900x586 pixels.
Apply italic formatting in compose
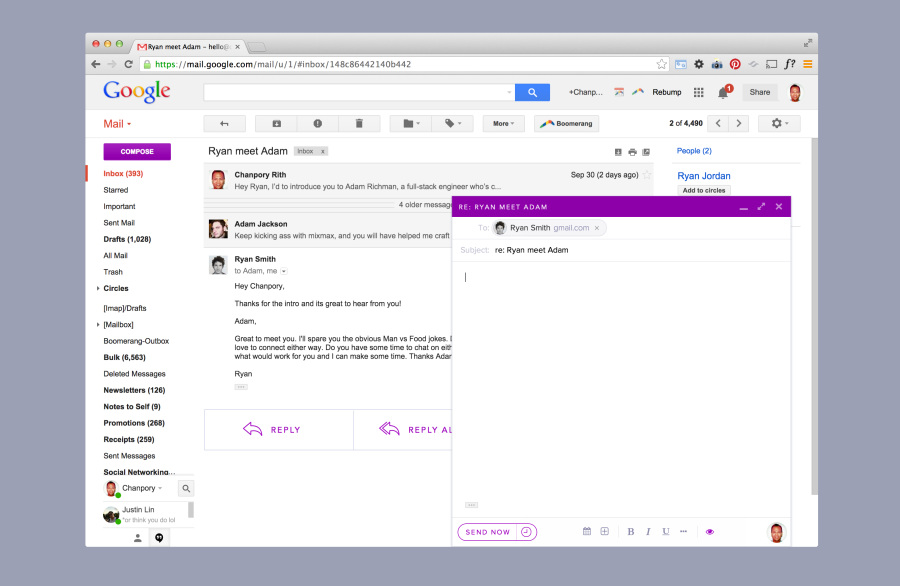(648, 531)
